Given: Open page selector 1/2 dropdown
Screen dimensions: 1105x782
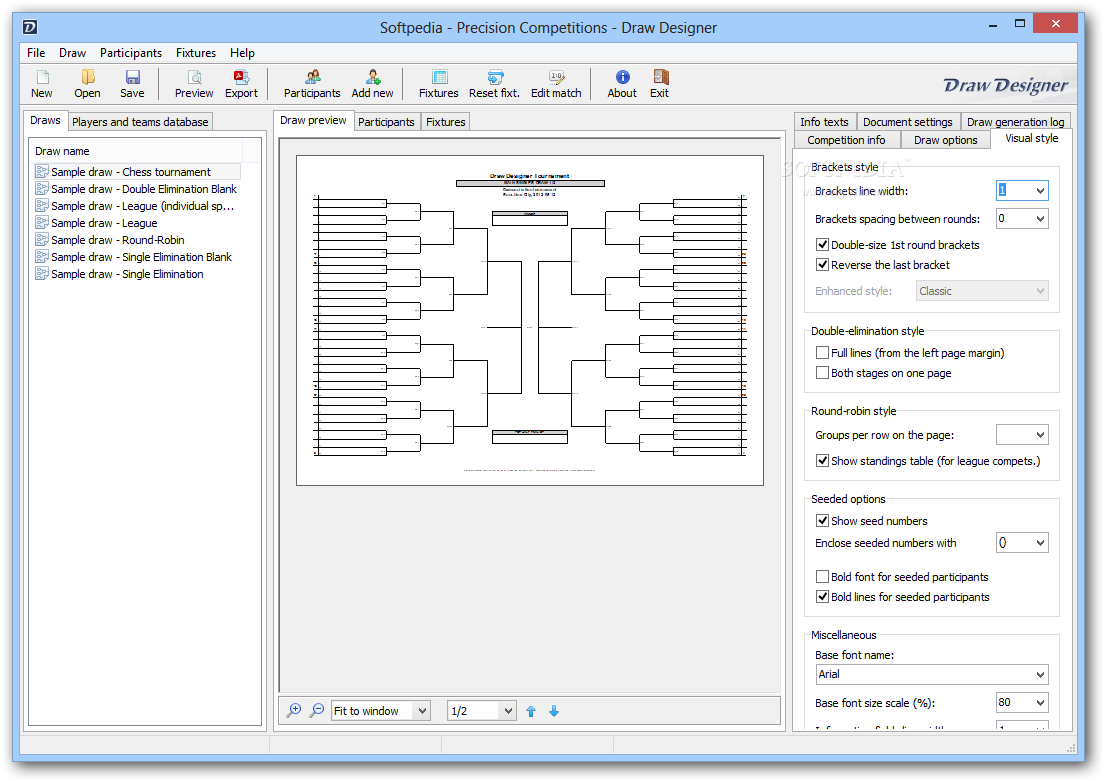Looking at the screenshot, I should pyautogui.click(x=507, y=711).
